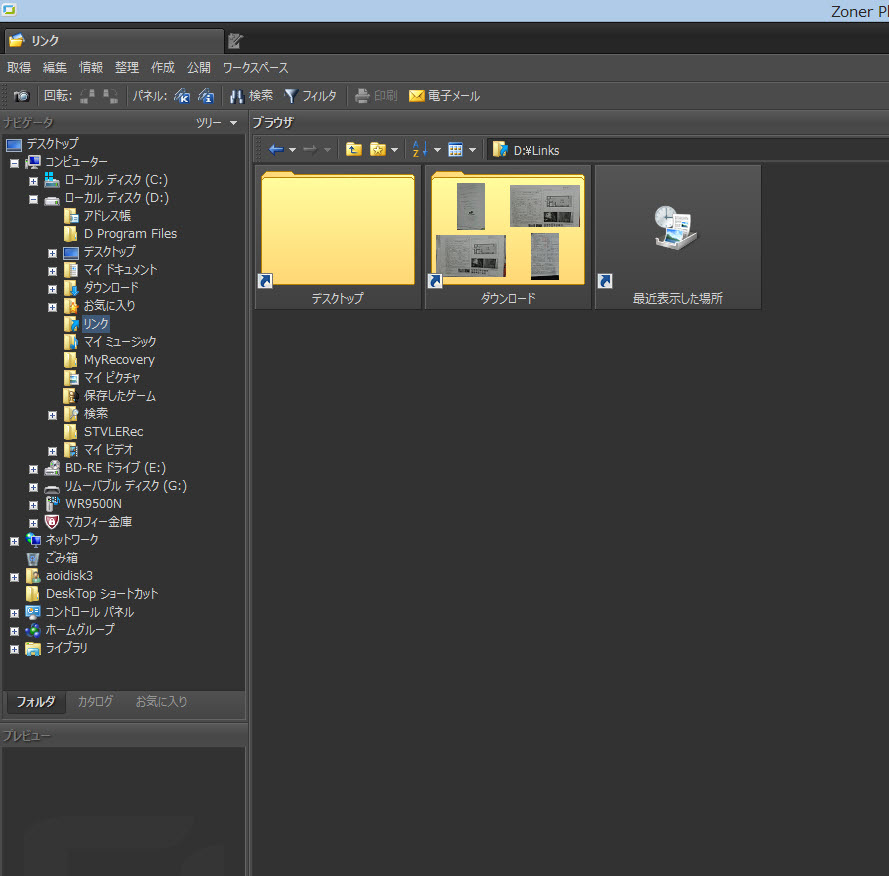889x876 pixels.
Task: Switch to the お気に入り tab at panel bottom
Action: tap(161, 702)
